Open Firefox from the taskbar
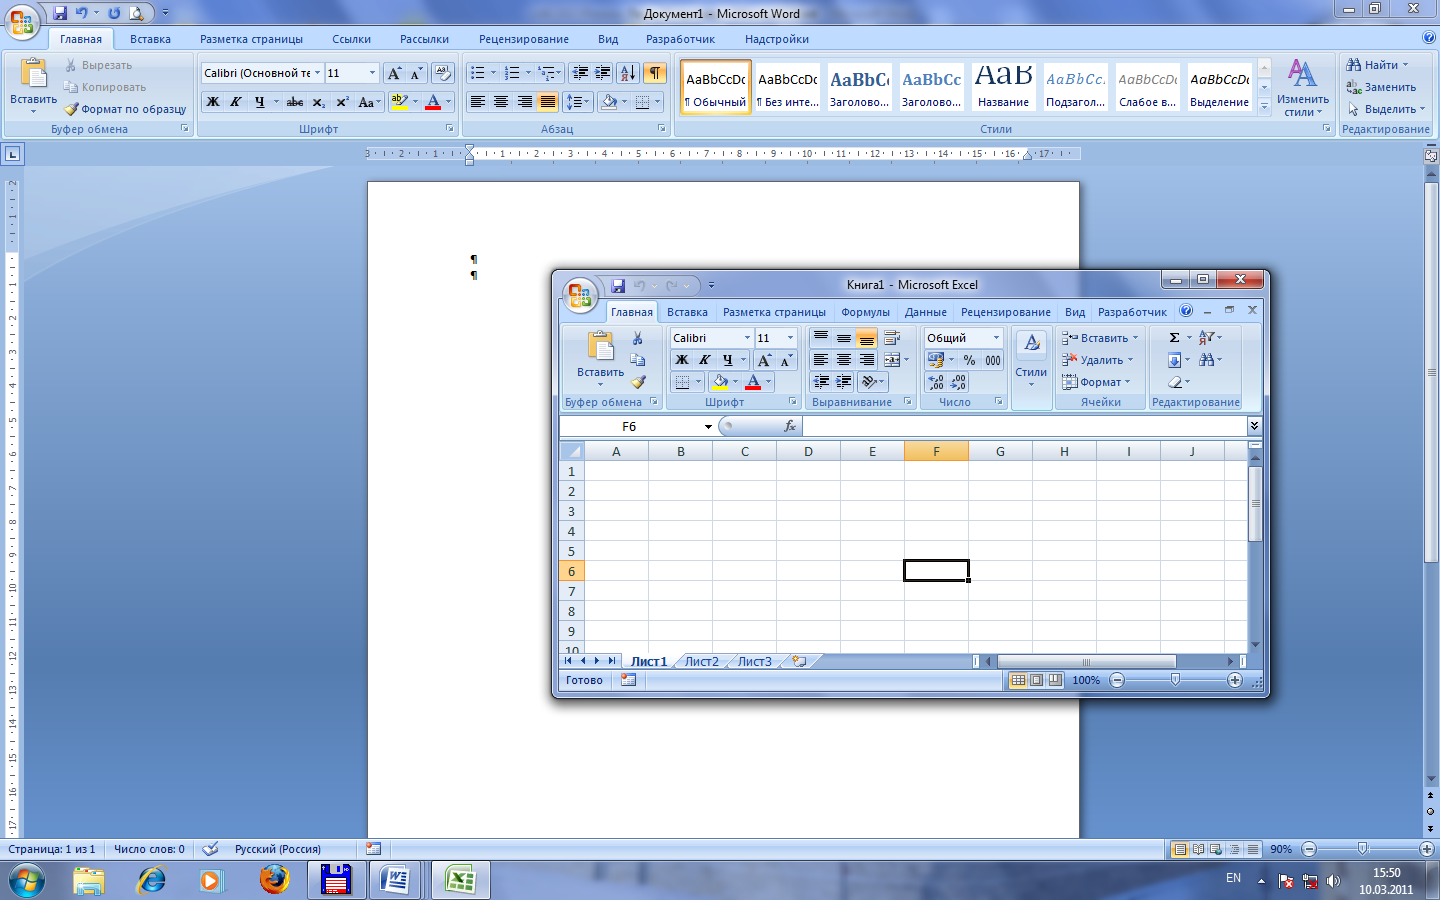This screenshot has width=1440, height=900. (x=274, y=880)
